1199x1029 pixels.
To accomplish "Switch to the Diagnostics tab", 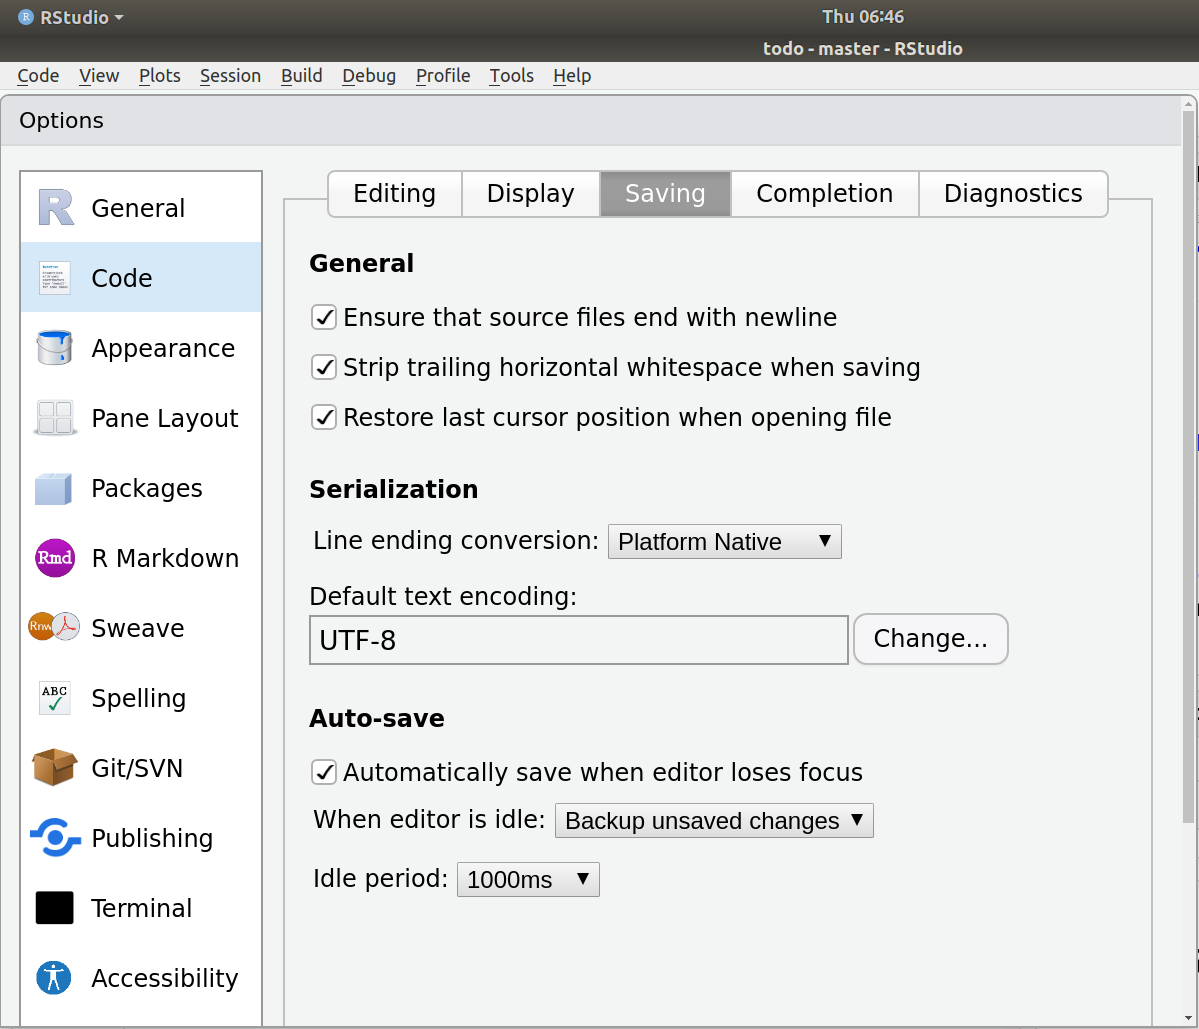I will click(1013, 193).
